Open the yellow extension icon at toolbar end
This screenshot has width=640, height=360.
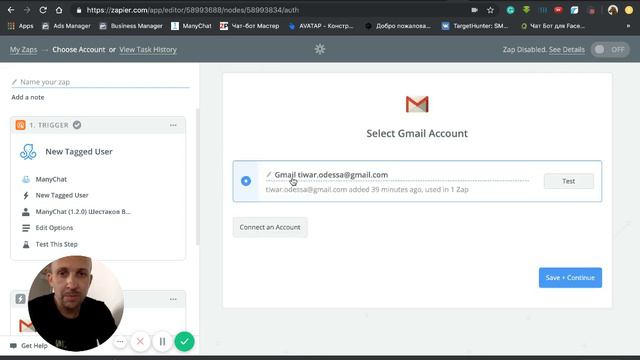click(629, 10)
